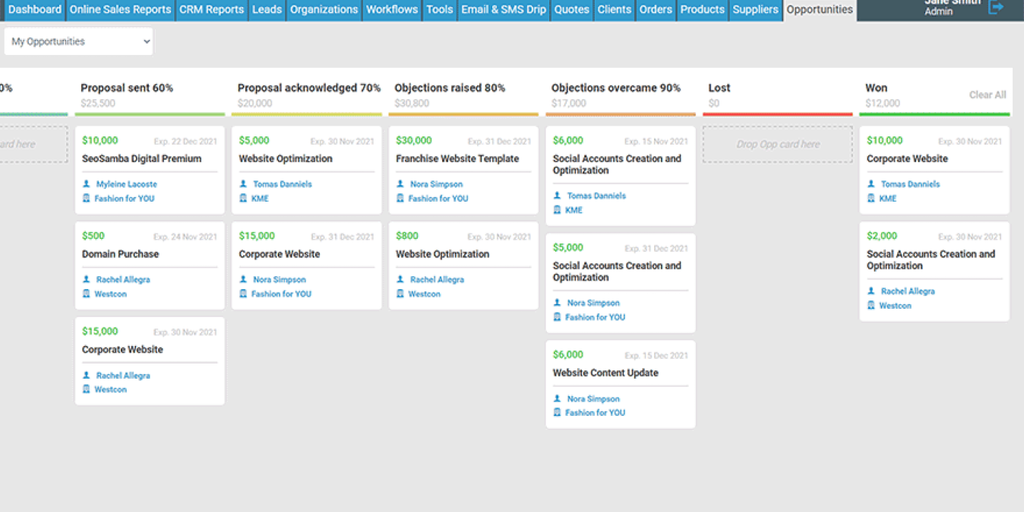1024x512 pixels.
Task: Open Tomas Danniels link on $5,000 Website Optimization card
Action: (x=282, y=184)
